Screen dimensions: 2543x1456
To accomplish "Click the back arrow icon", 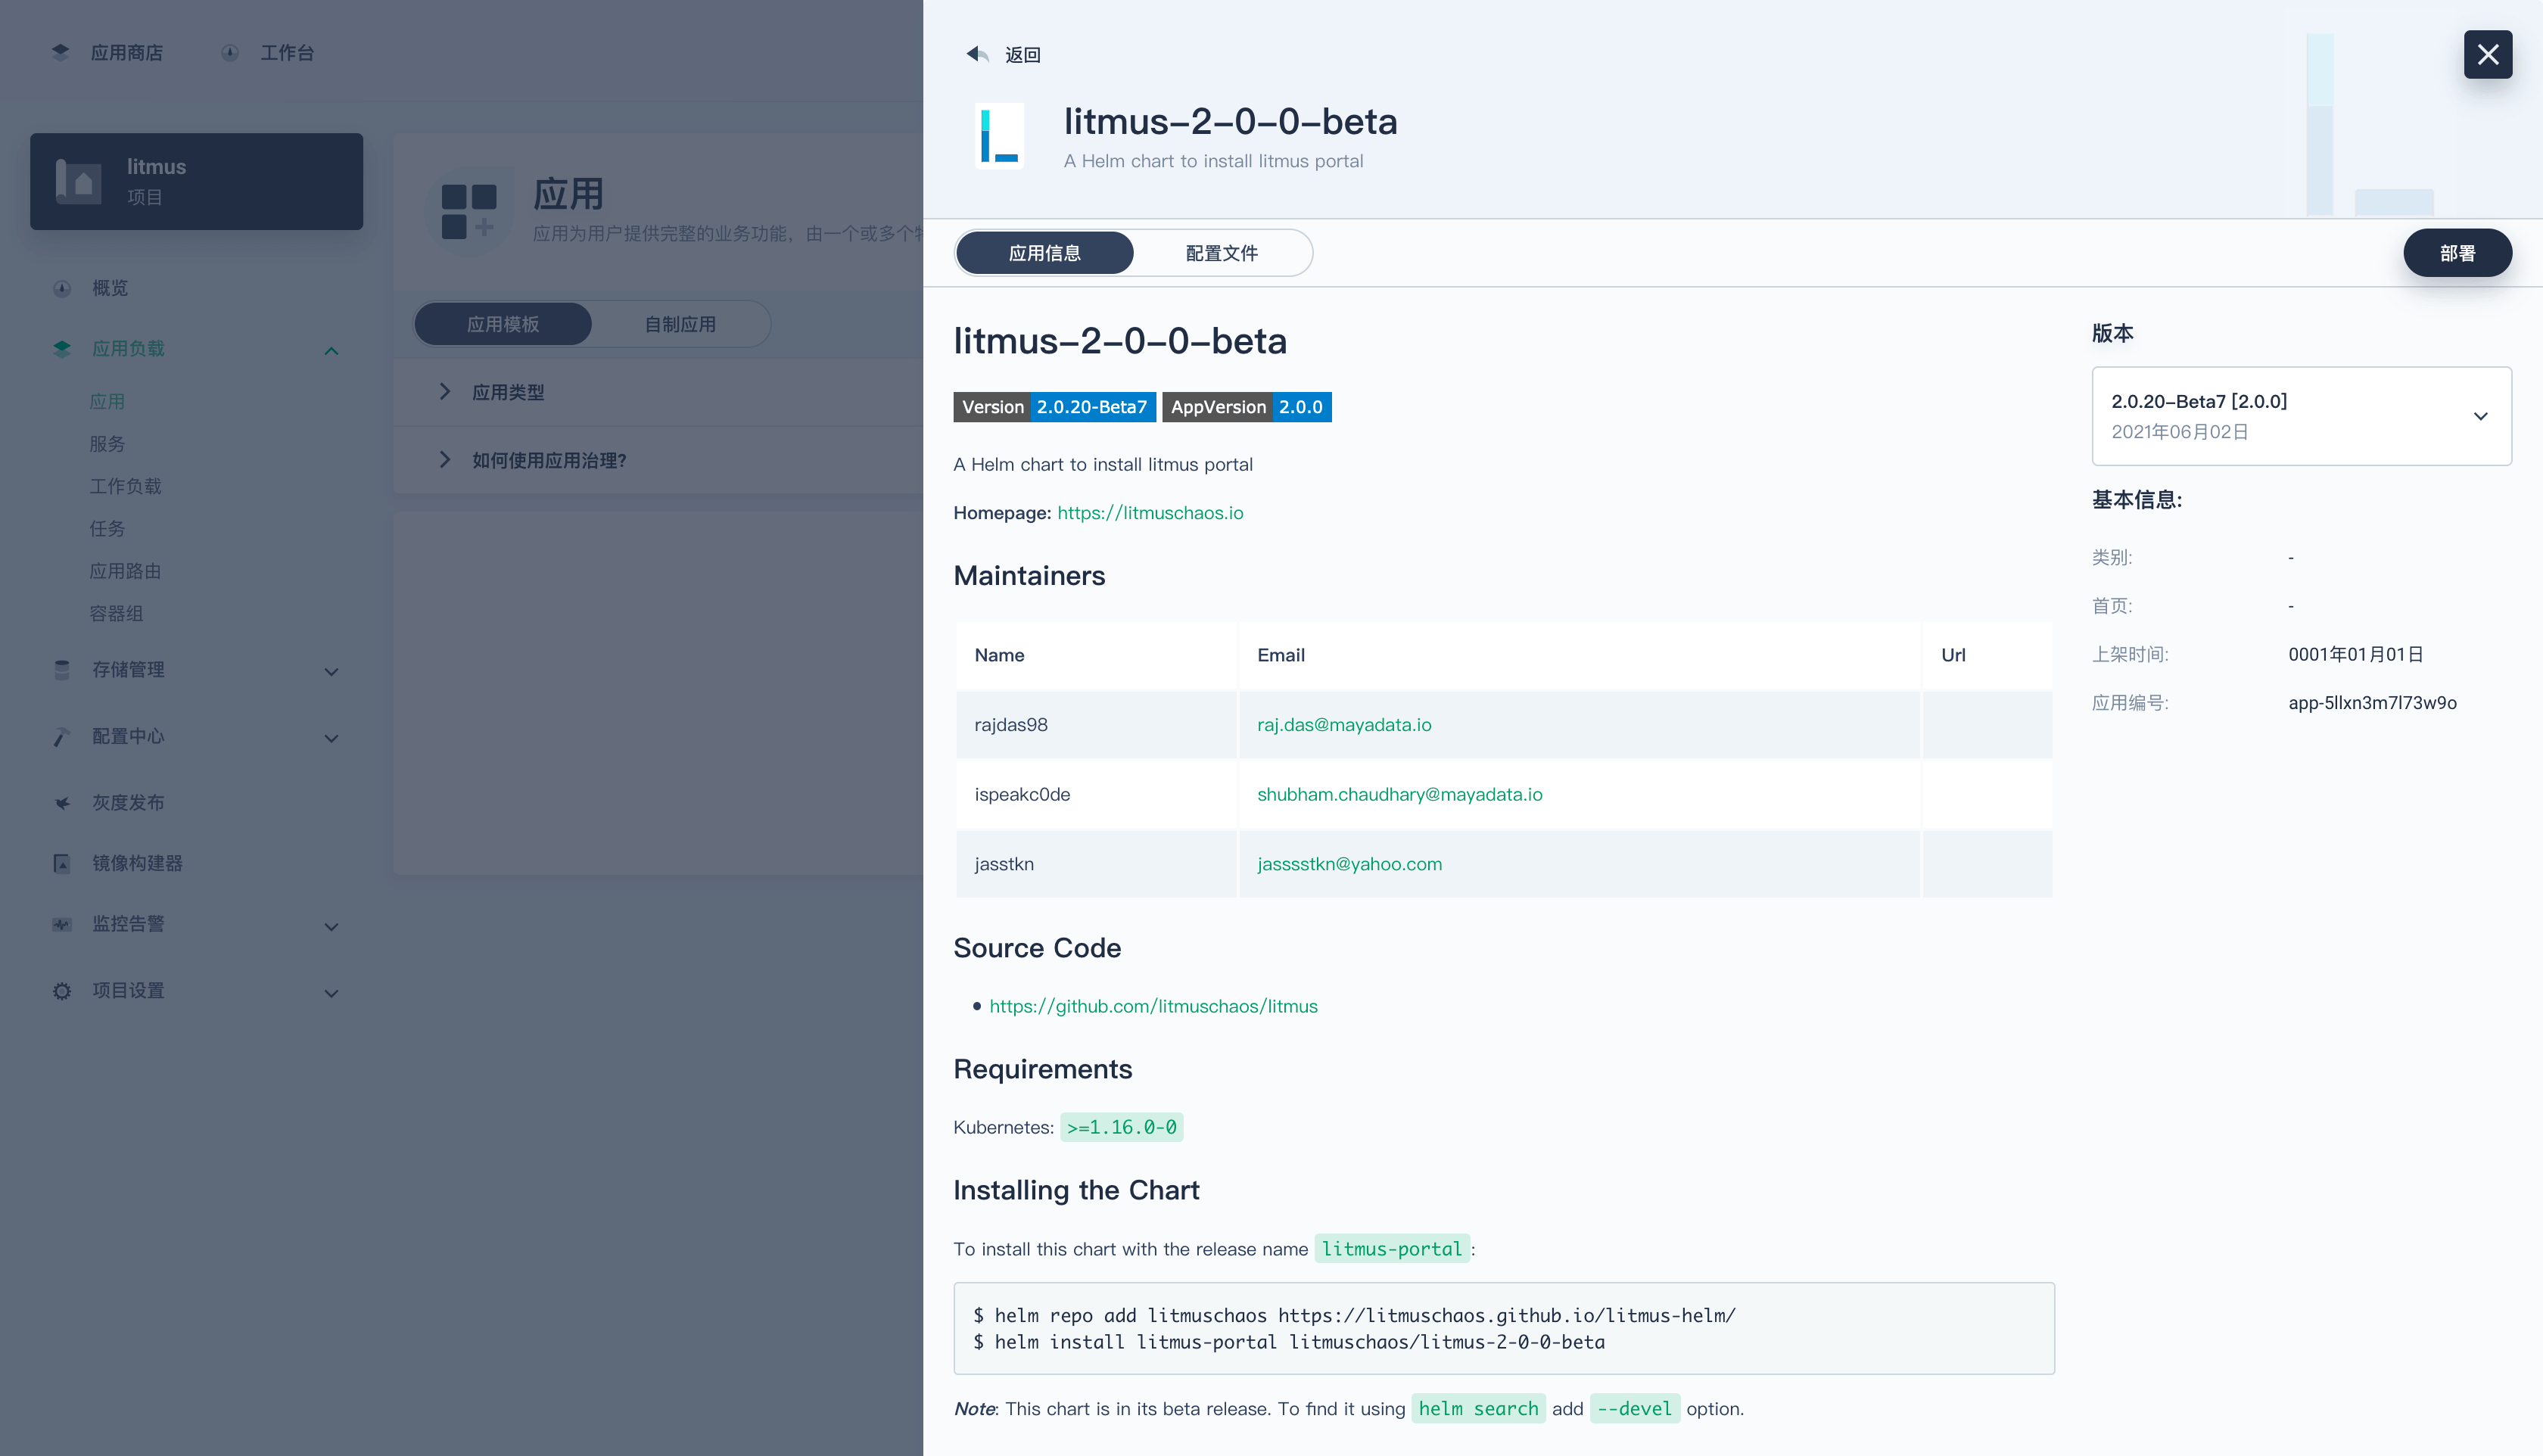I will pyautogui.click(x=977, y=54).
